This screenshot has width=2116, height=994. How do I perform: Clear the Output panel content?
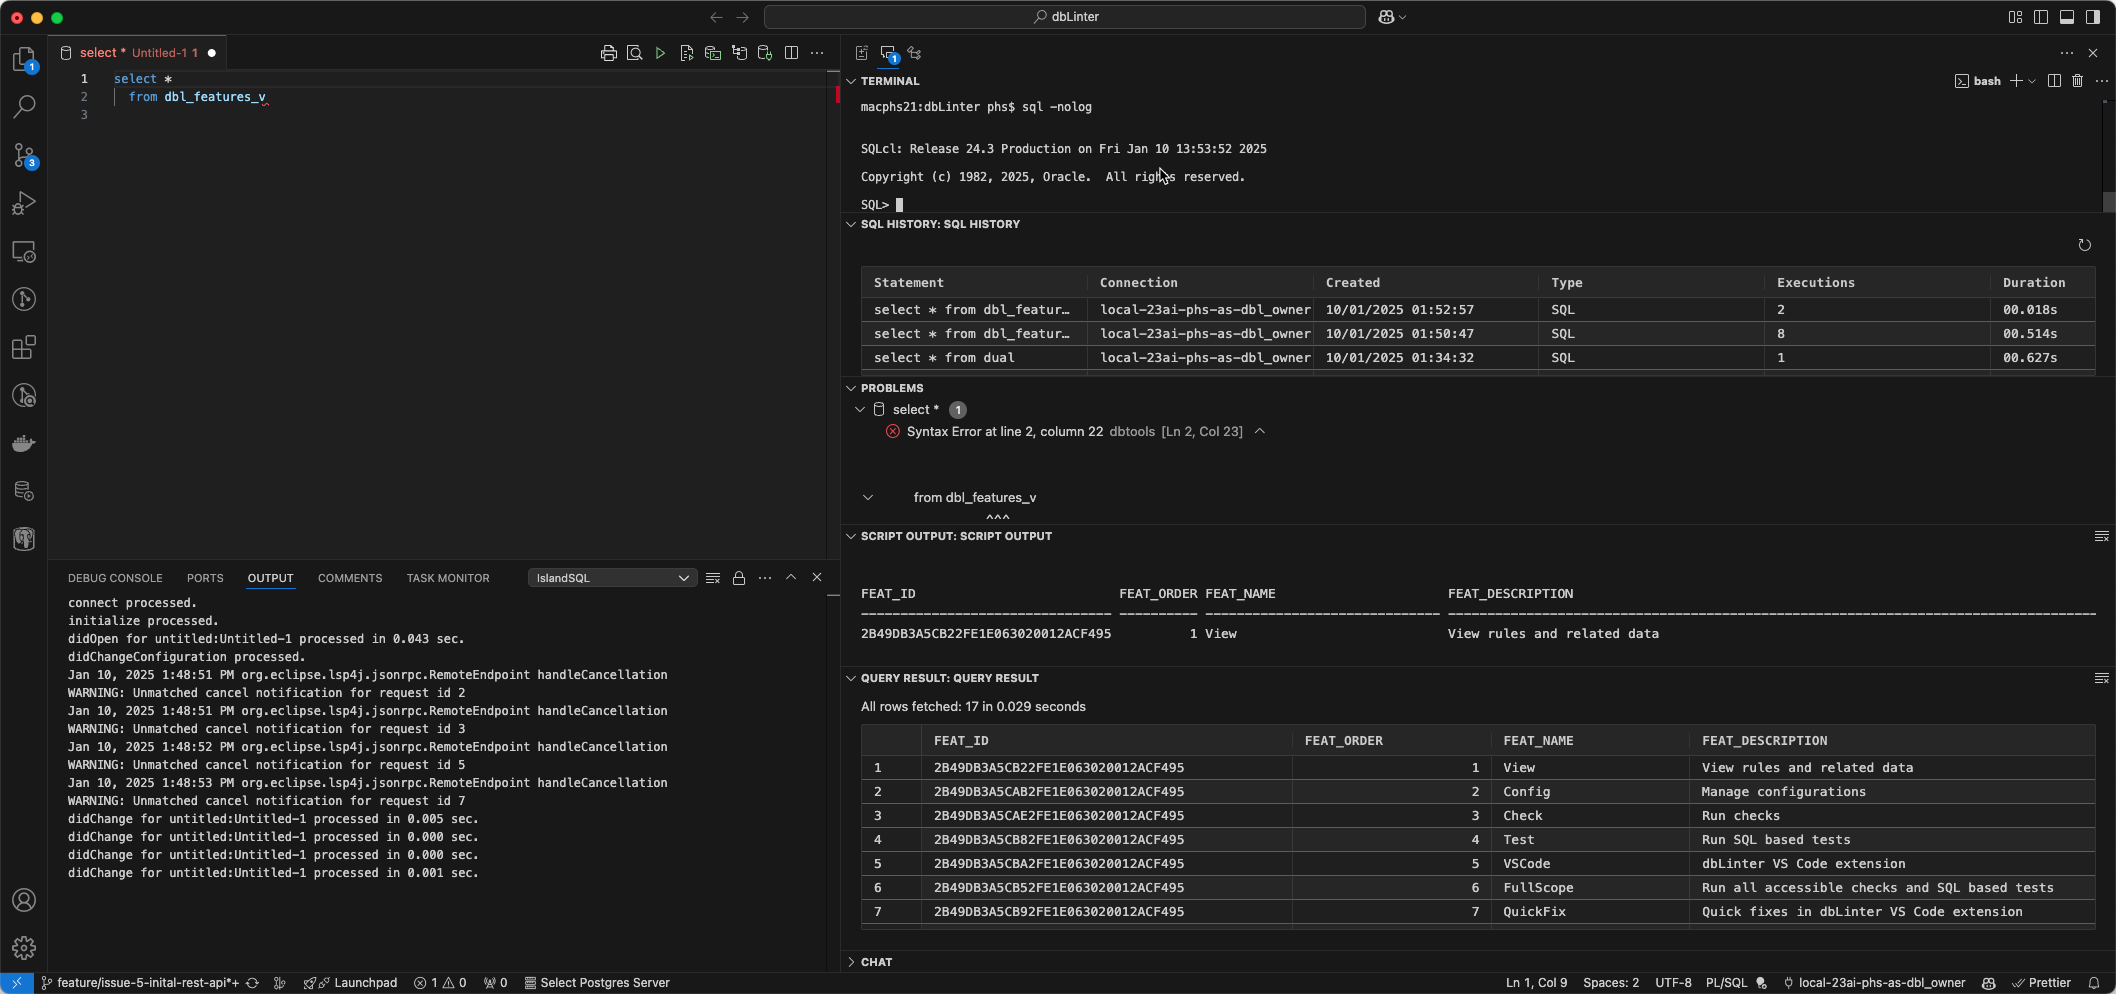coord(713,578)
